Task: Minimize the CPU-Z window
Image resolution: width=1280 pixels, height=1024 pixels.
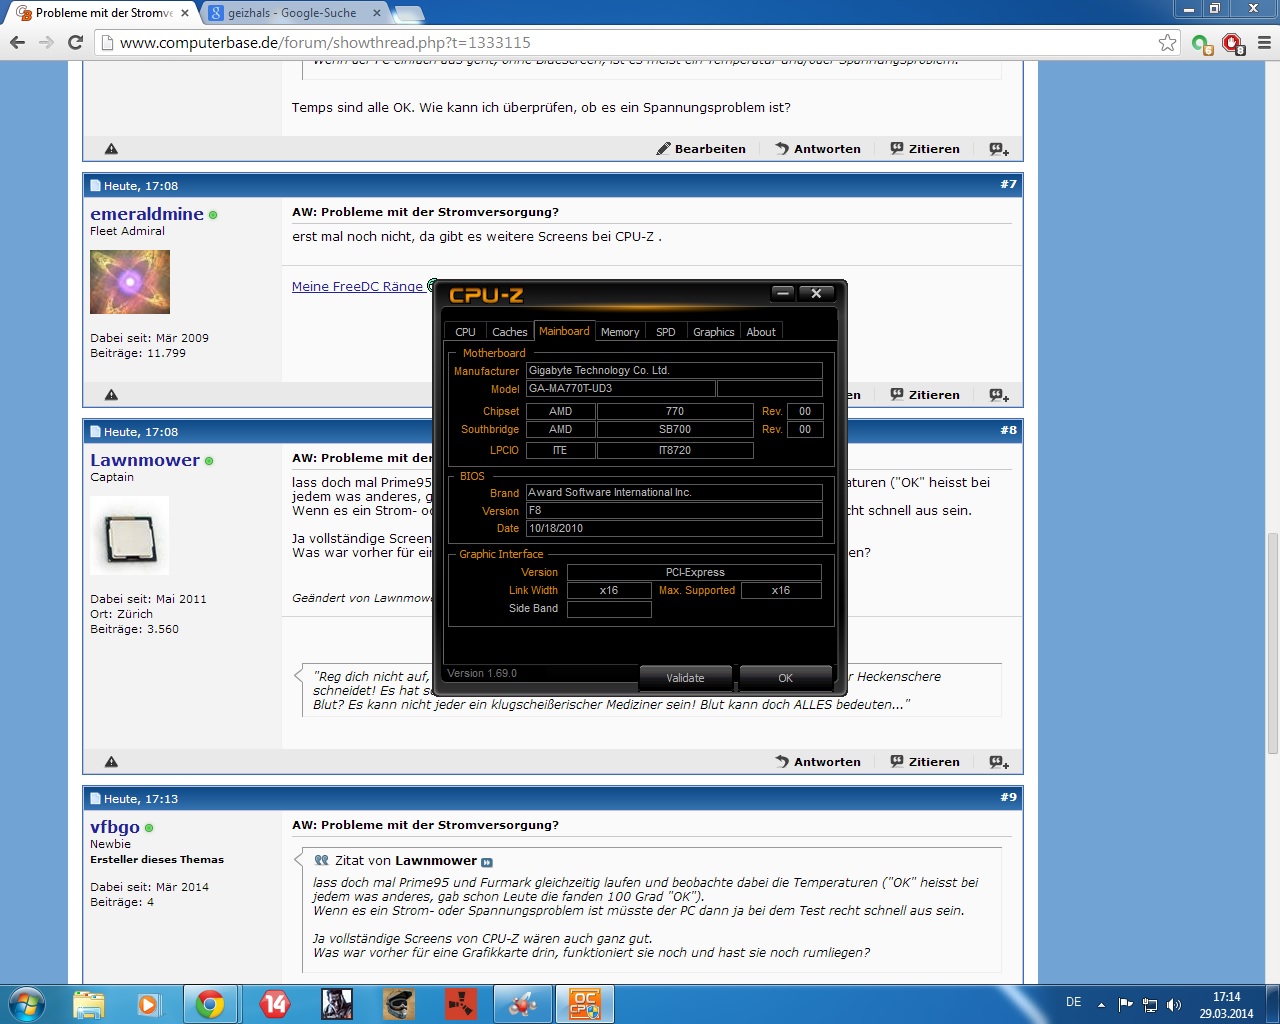Action: [x=783, y=293]
